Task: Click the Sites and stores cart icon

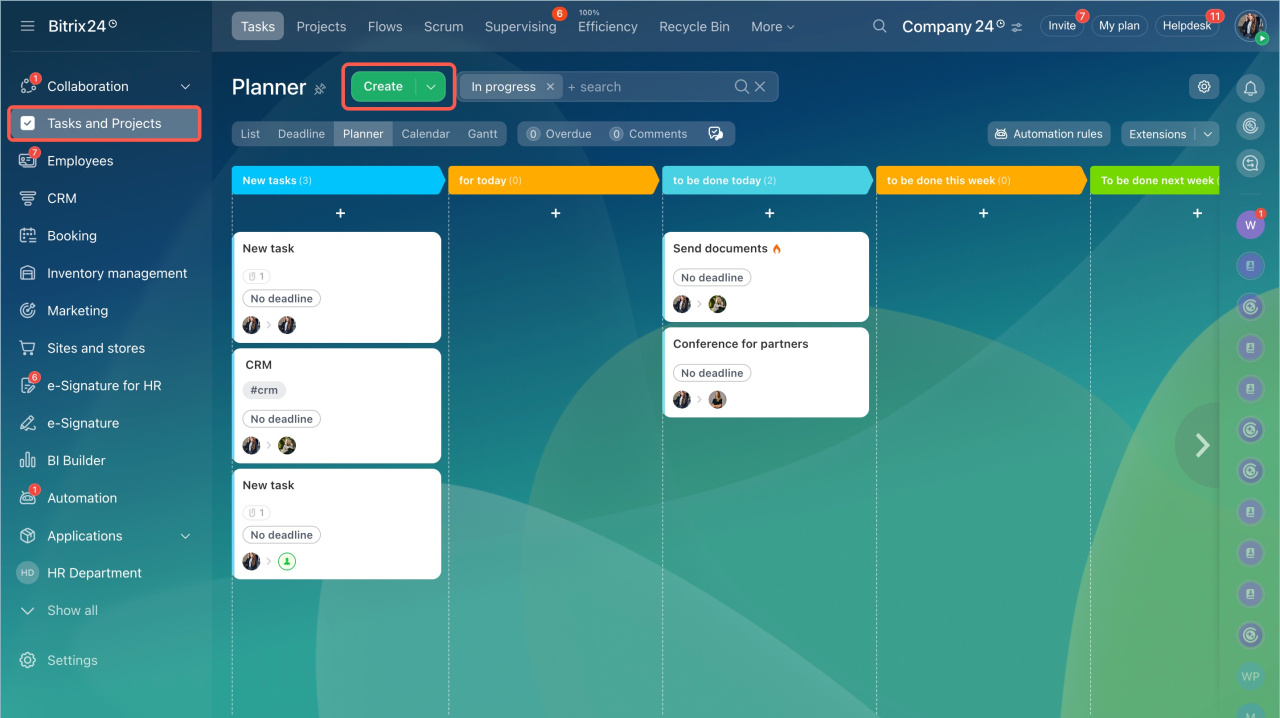Action: (28, 349)
